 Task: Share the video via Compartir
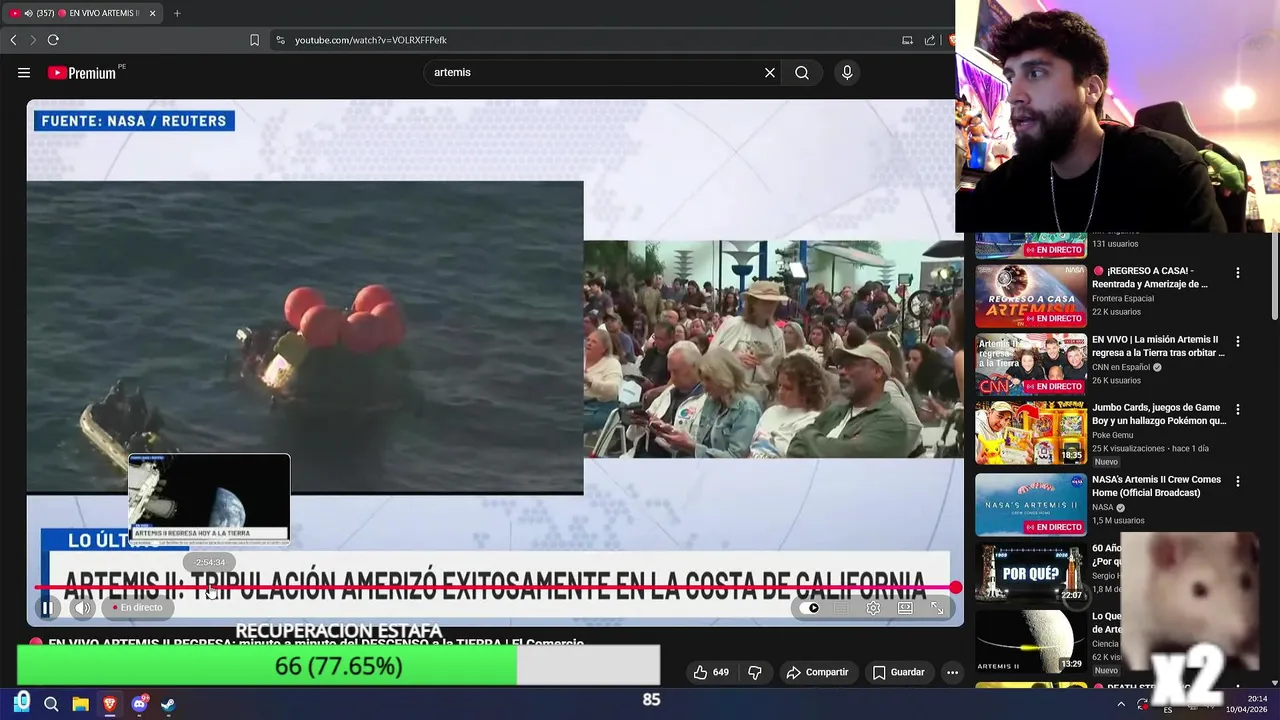(817, 672)
